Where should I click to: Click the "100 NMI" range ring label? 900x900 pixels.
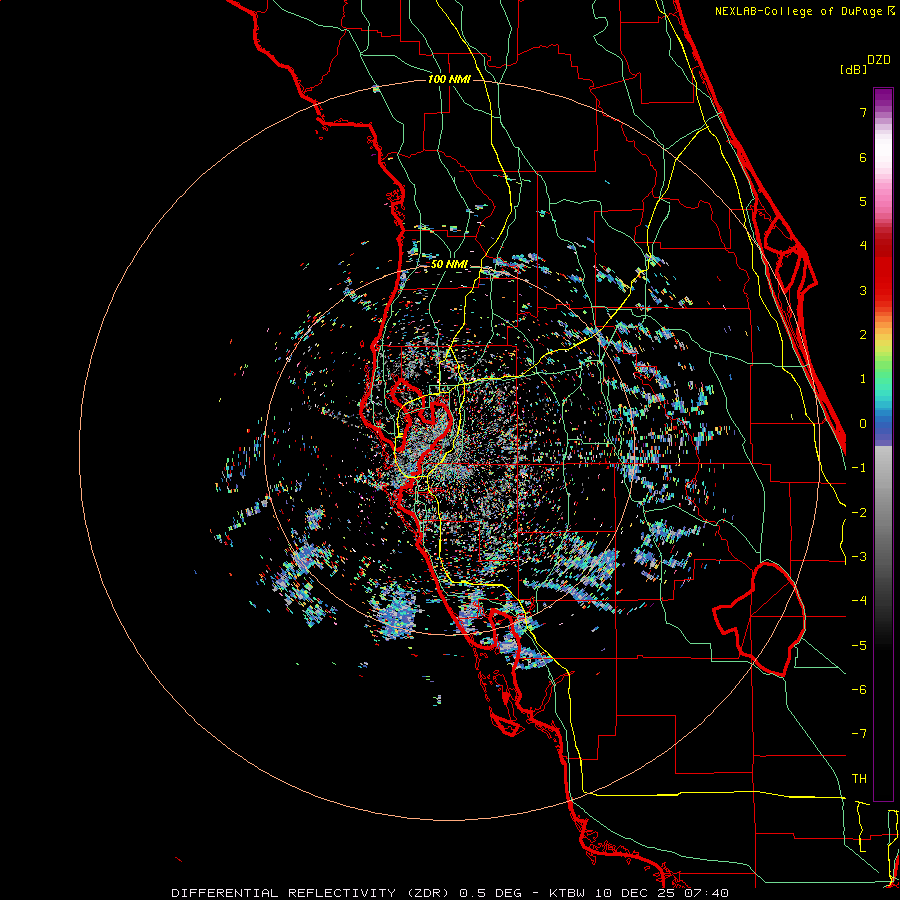pyautogui.click(x=449, y=79)
